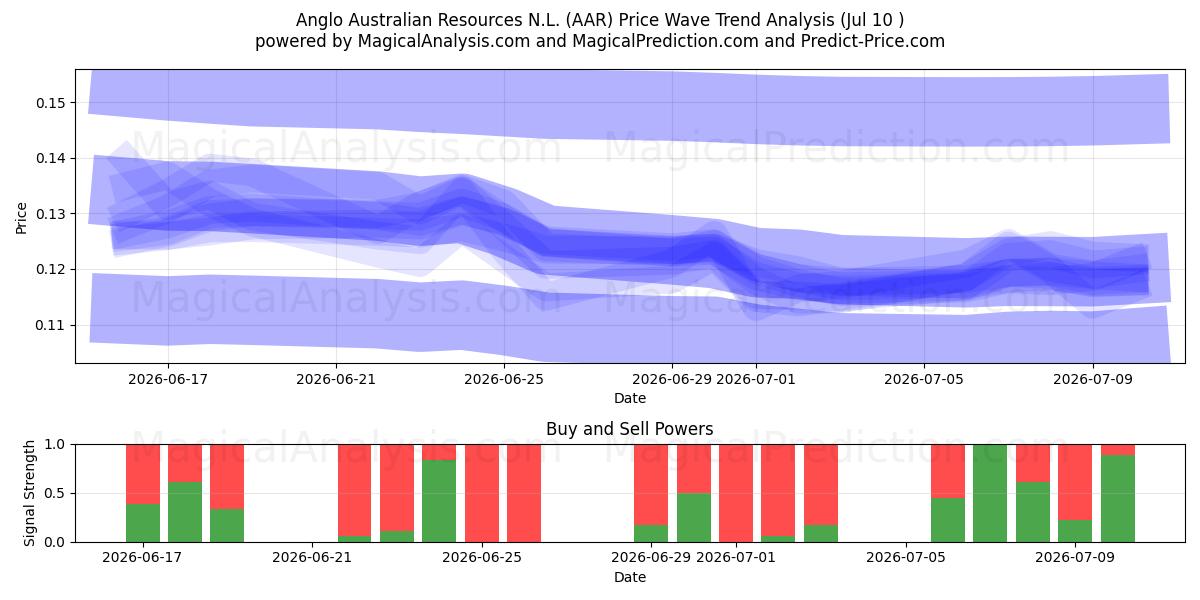The height and width of the screenshot is (600, 1200).
Task: Select the red sell segment of the 2026-06-17 bar
Action: pyautogui.click(x=143, y=474)
